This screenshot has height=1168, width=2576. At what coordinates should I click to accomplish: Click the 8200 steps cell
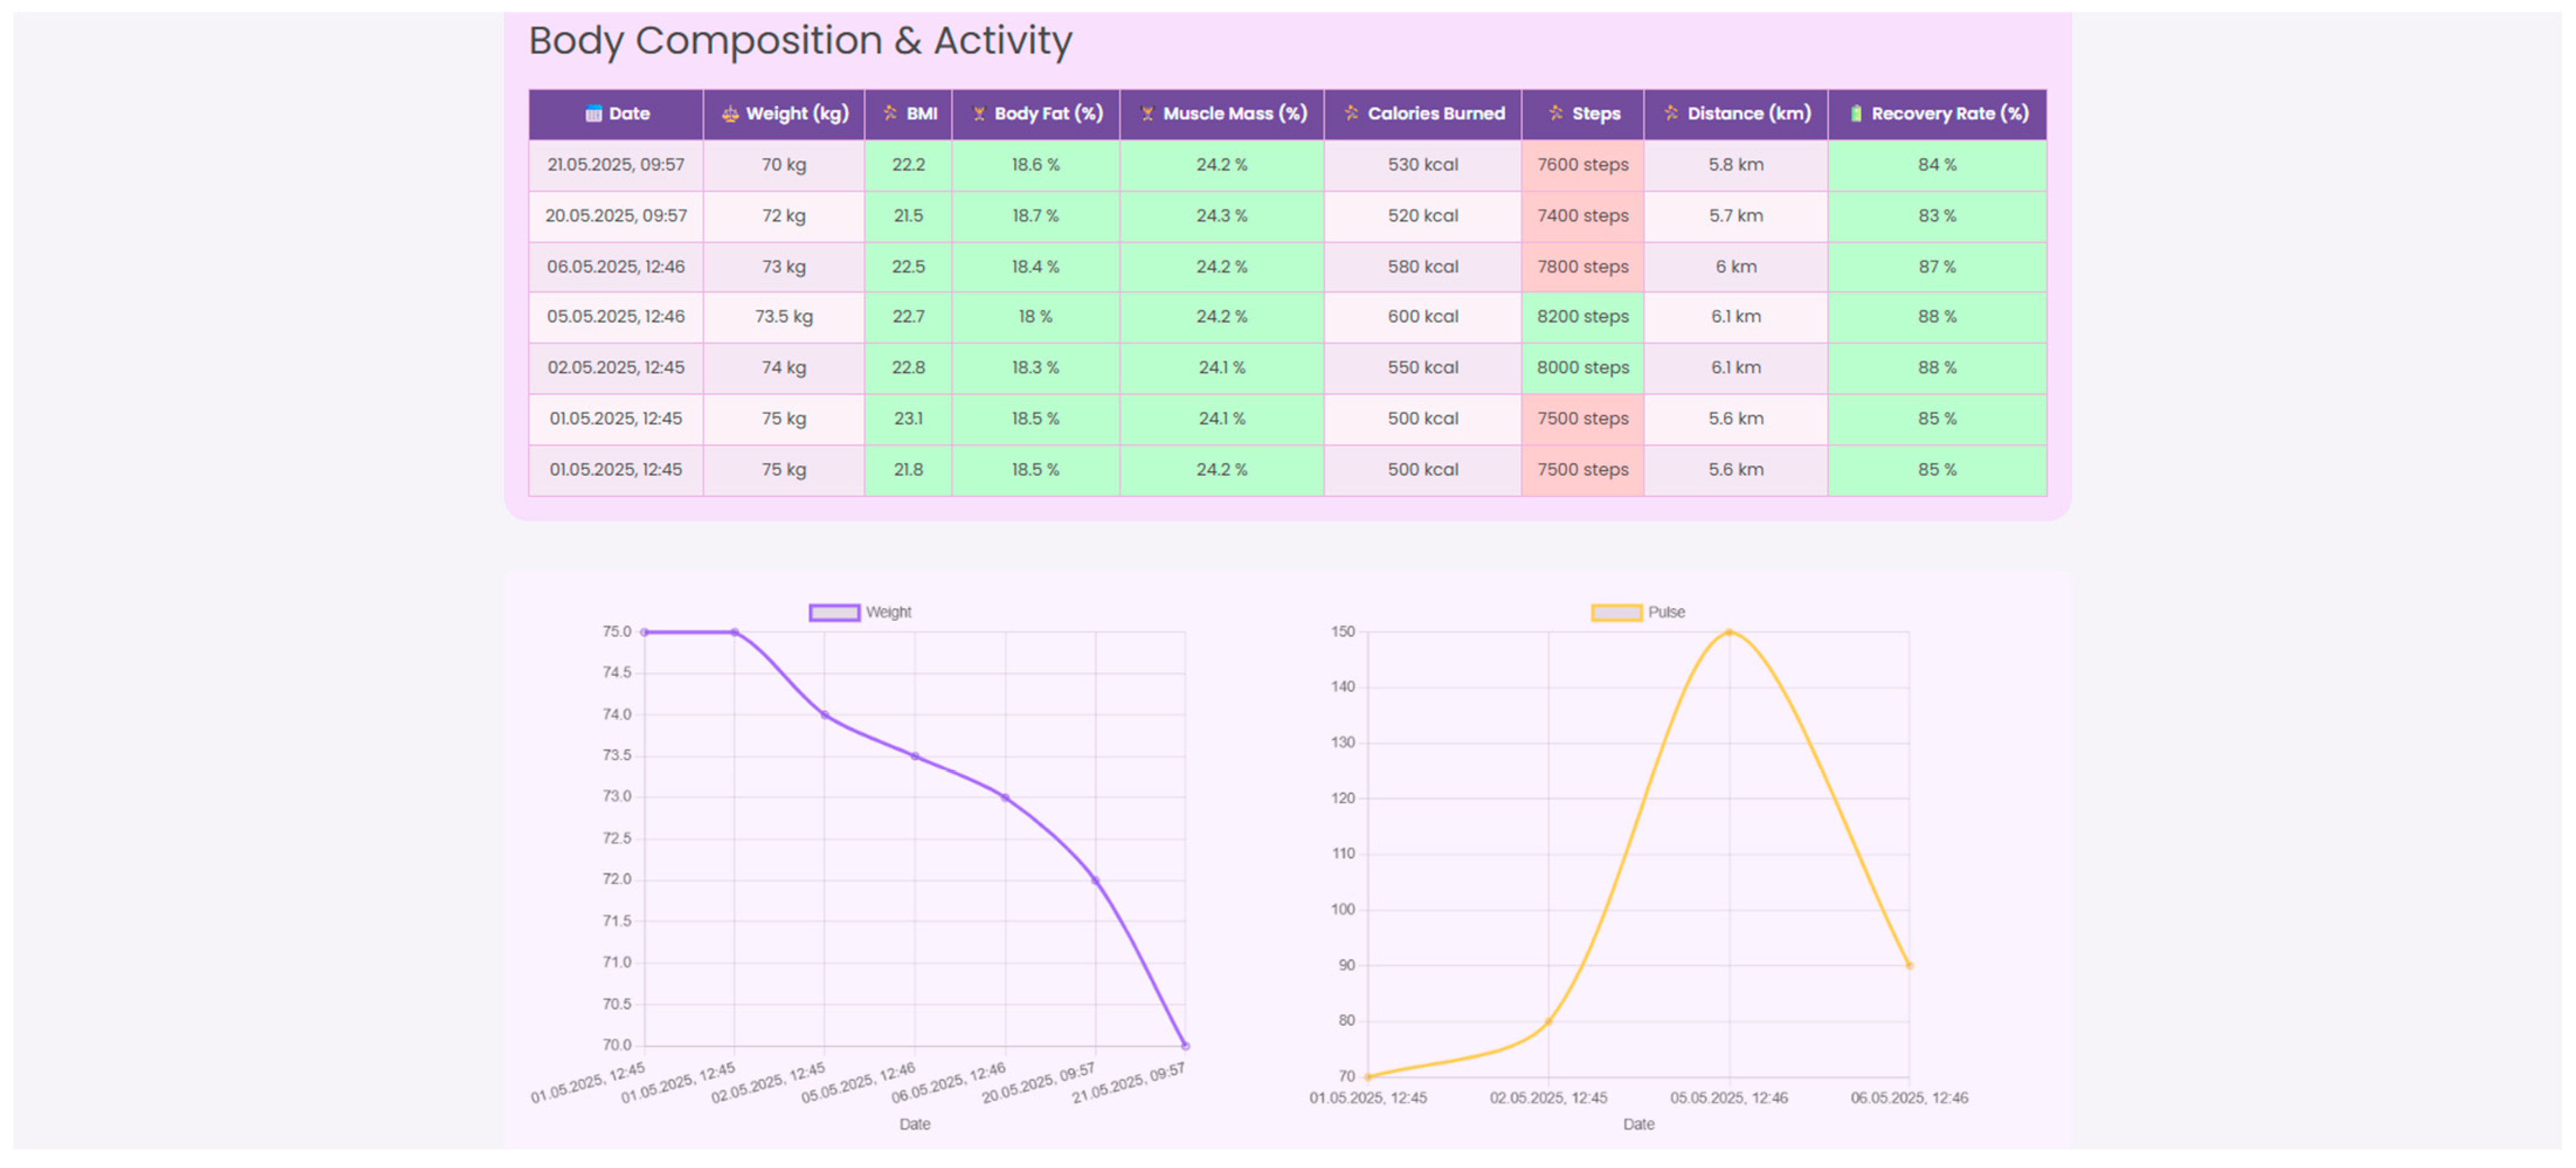coord(1582,317)
